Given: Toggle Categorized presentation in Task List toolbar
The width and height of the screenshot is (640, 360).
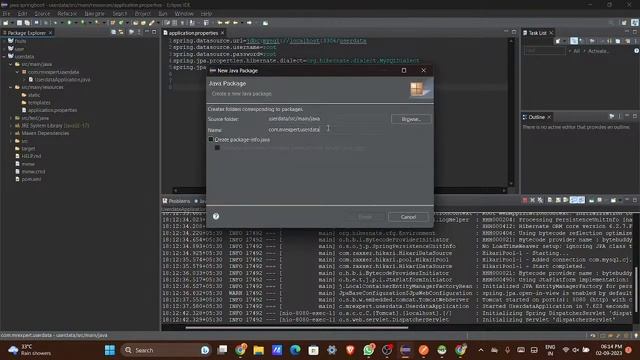Looking at the screenshot, I should click(574, 41).
